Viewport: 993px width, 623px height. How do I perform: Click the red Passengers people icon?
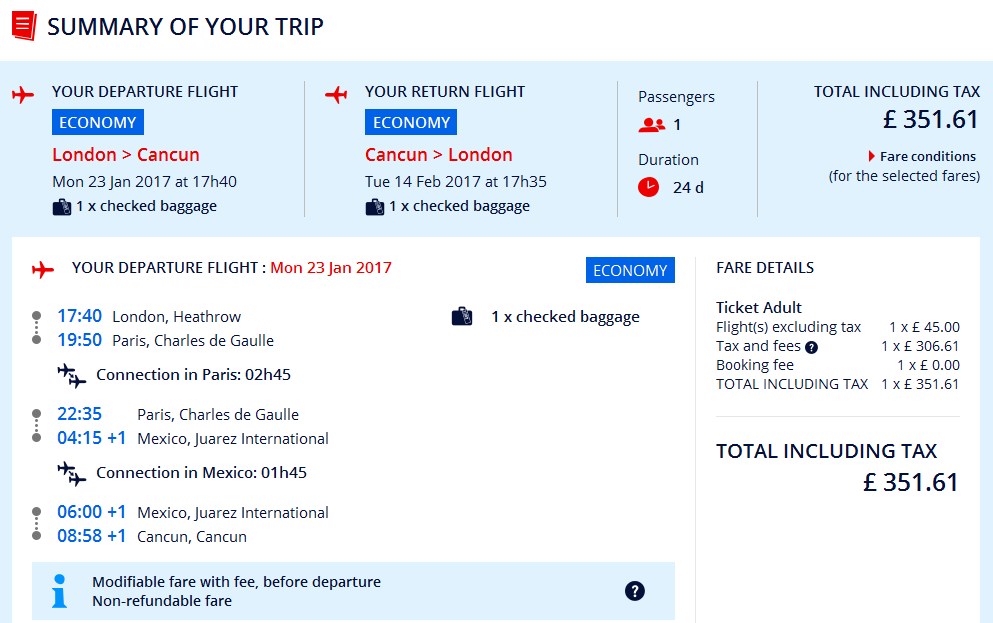tap(652, 125)
